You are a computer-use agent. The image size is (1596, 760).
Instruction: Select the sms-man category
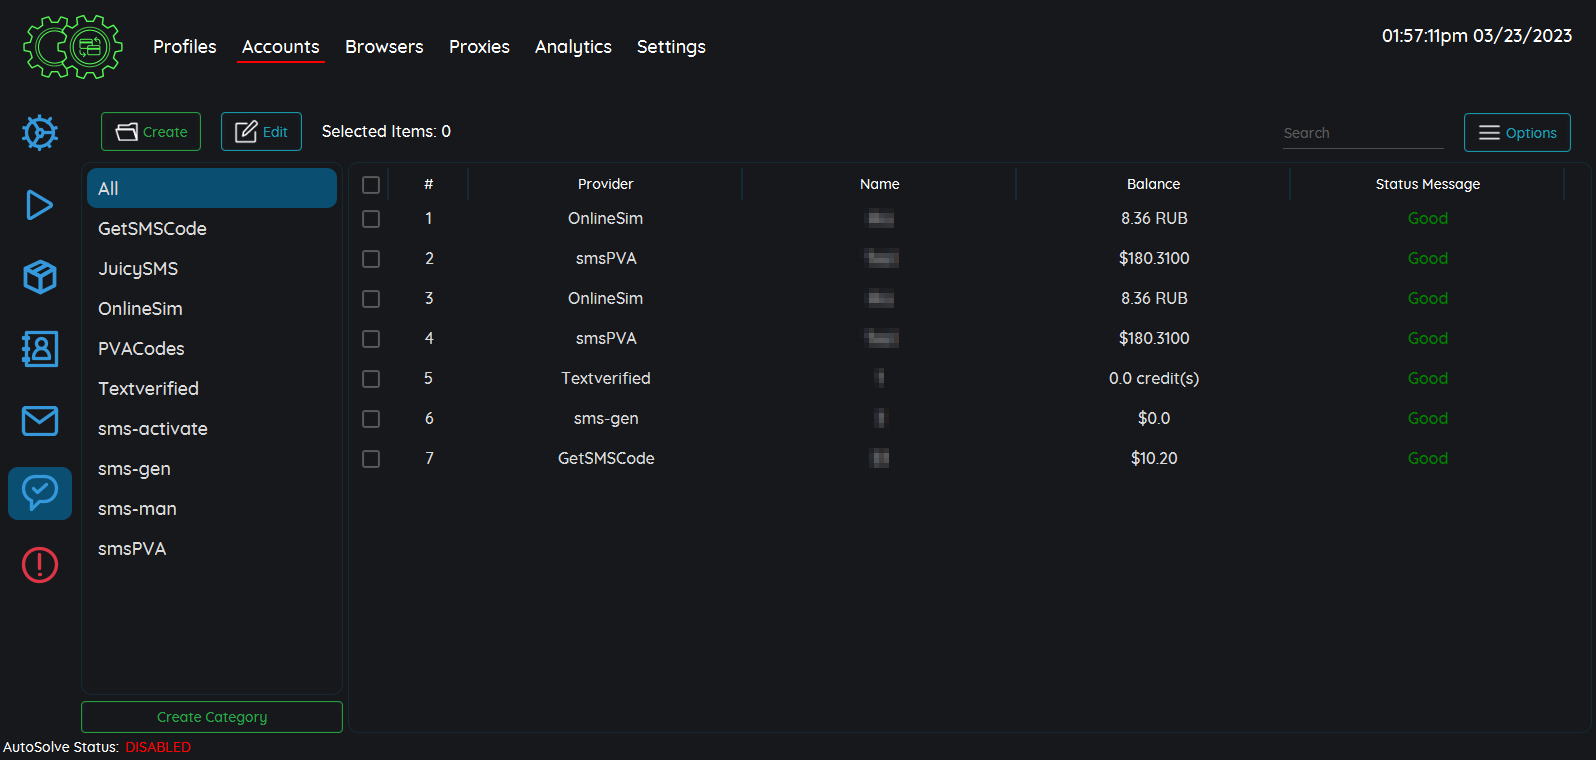(x=212, y=508)
